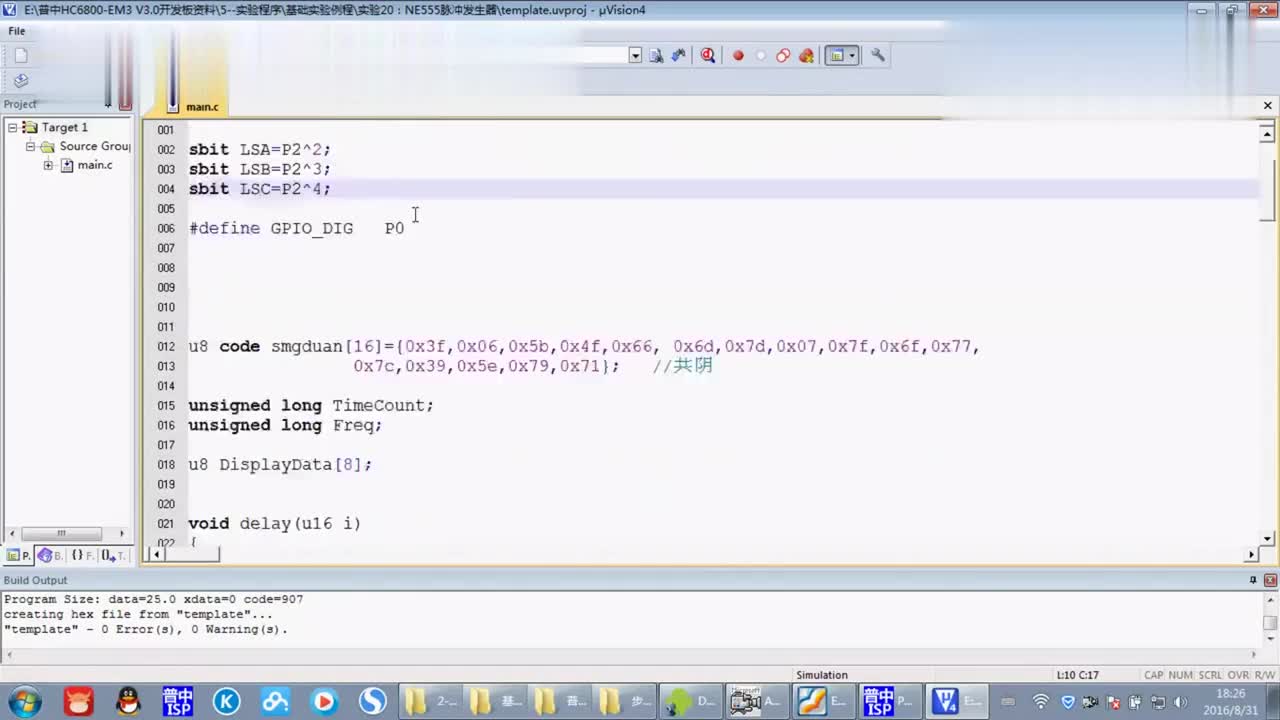Click editor scroll-down arrow

tap(1267, 539)
